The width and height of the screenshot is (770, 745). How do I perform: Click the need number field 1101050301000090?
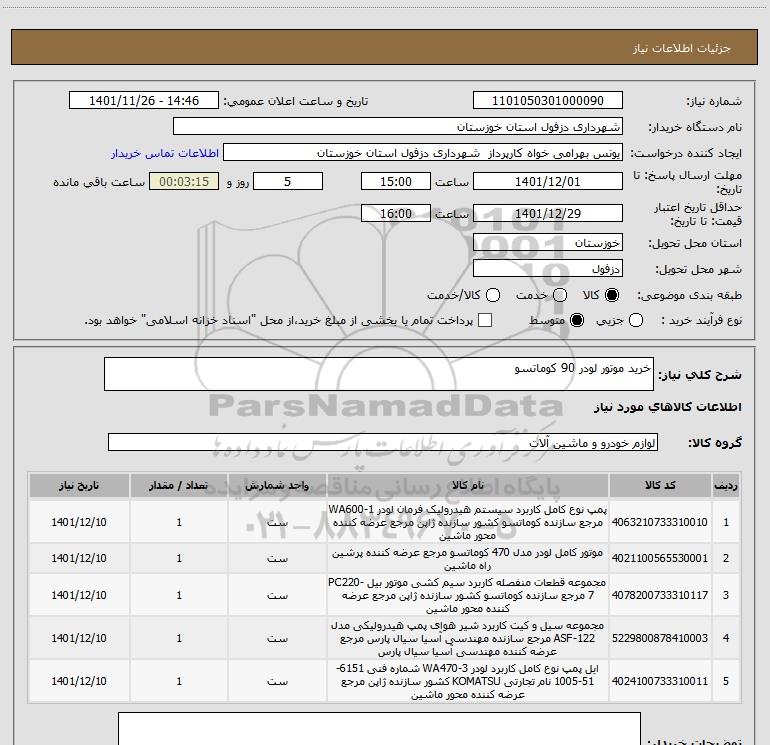[548, 101]
